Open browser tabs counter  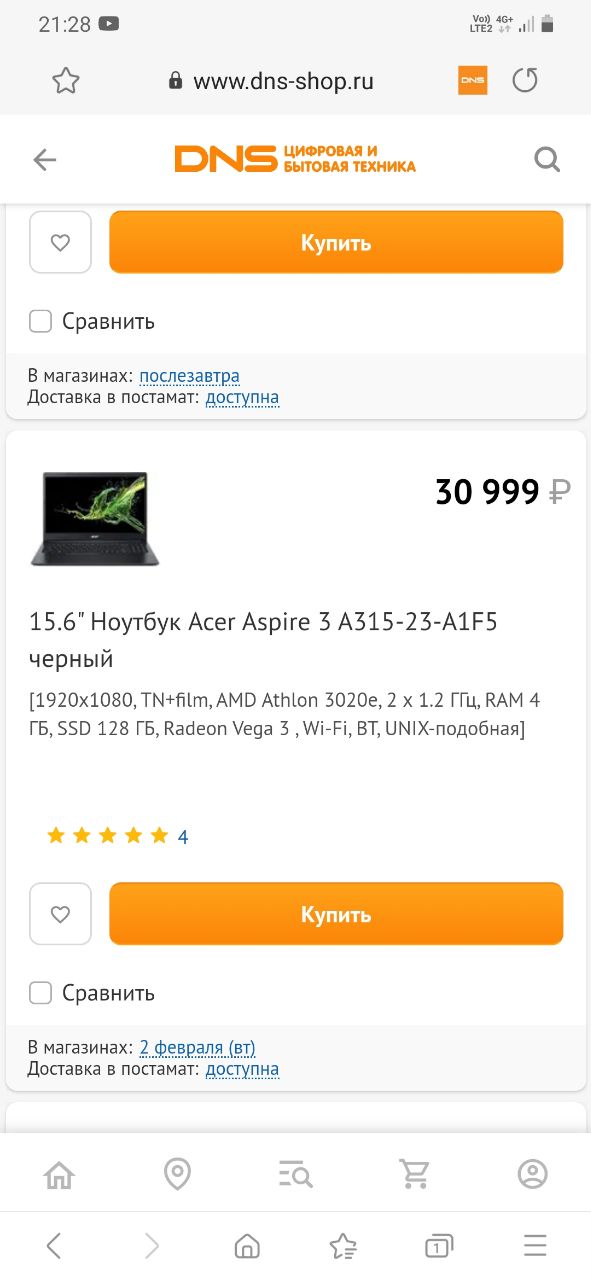(x=438, y=1245)
